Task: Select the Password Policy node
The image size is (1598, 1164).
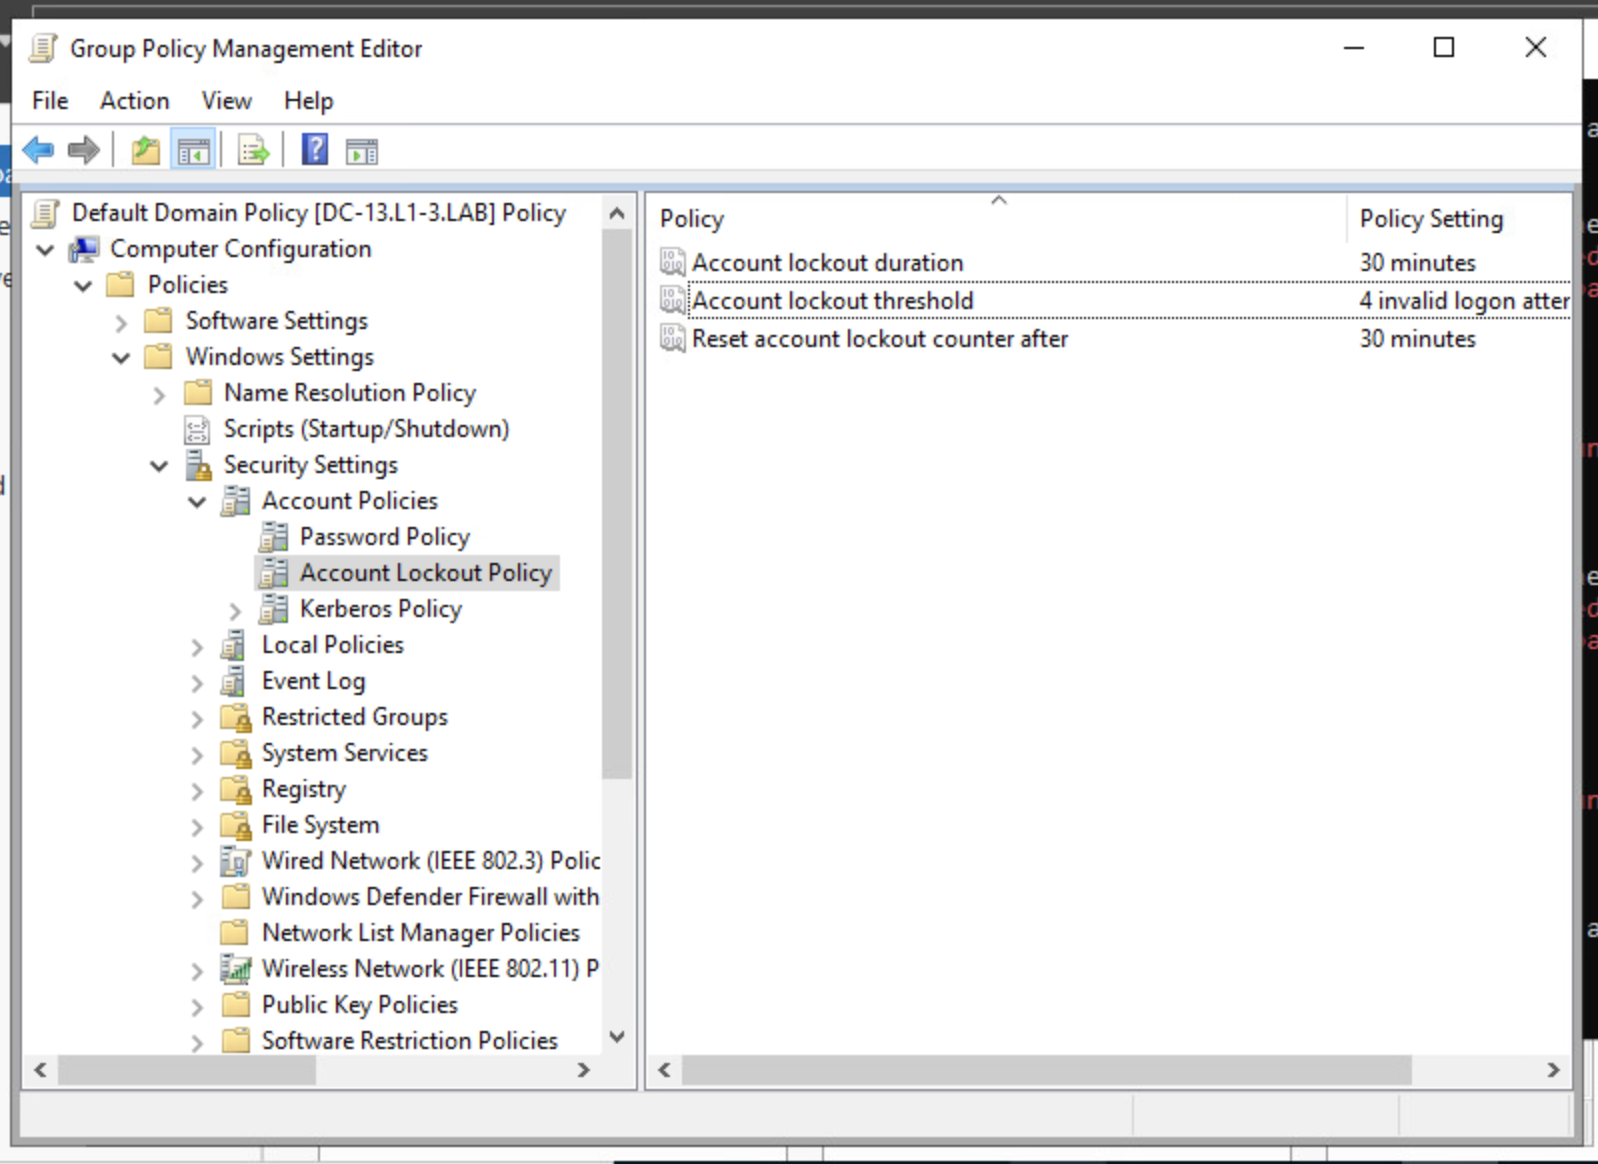Action: click(385, 537)
